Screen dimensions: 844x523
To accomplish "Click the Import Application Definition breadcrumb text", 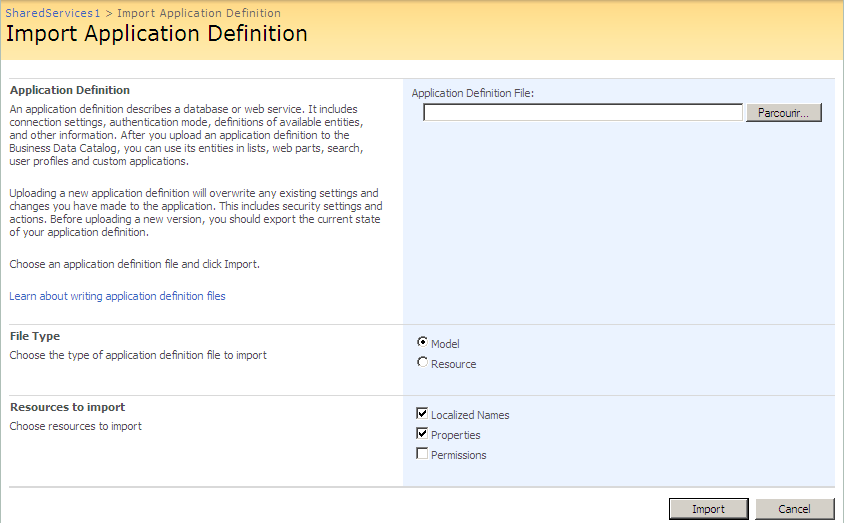I will [x=198, y=13].
